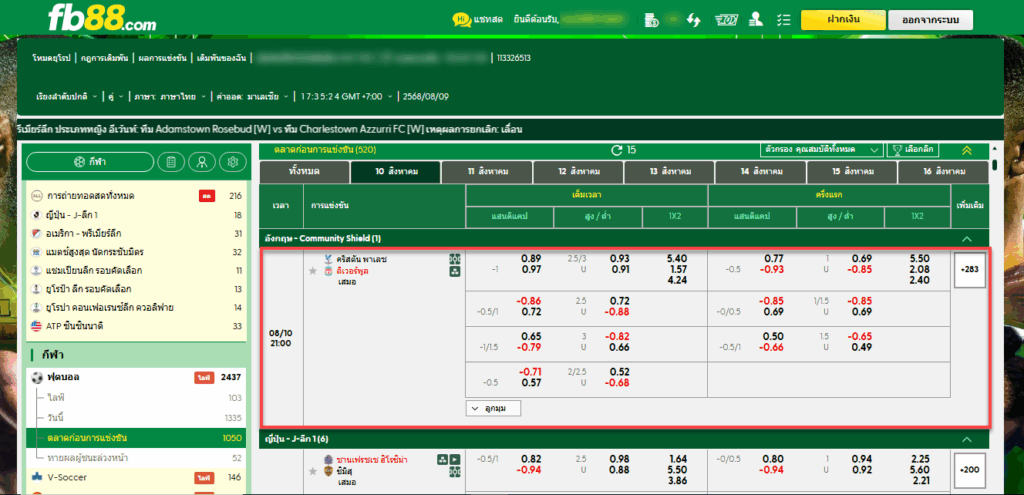Viewport: 1024px width, 495px height.
Task: Open +200 more markets for Sanfrecce match
Action: 969,470
